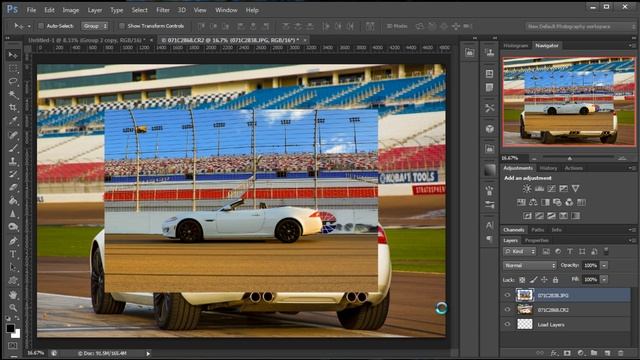Toggle lock image pixels brush icon
Image resolution: width=640 pixels, height=360 pixels.
533,280
